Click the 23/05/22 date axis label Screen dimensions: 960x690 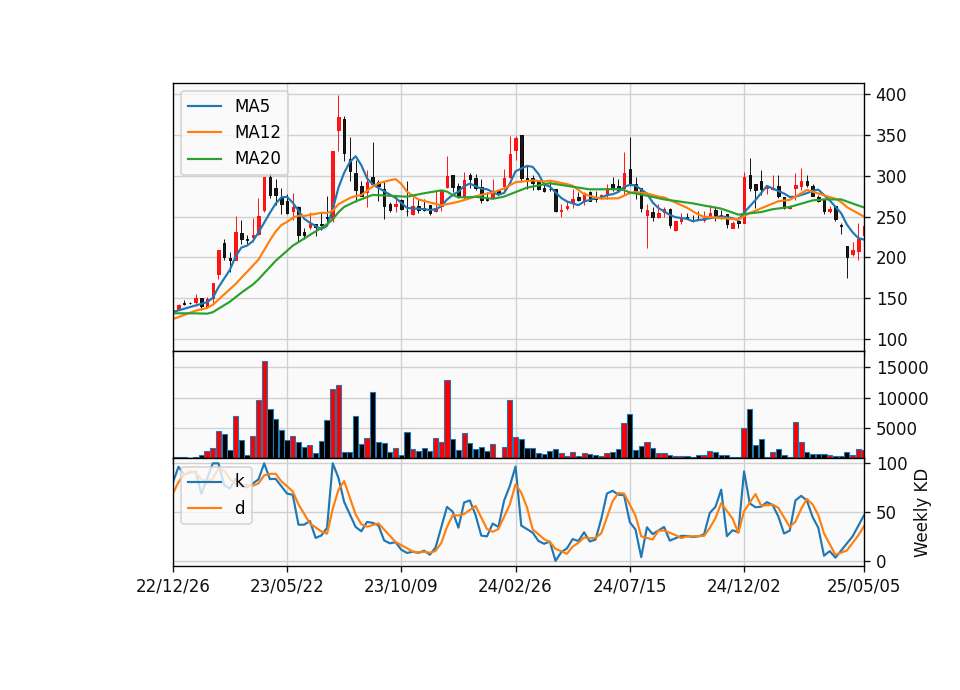click(x=287, y=587)
